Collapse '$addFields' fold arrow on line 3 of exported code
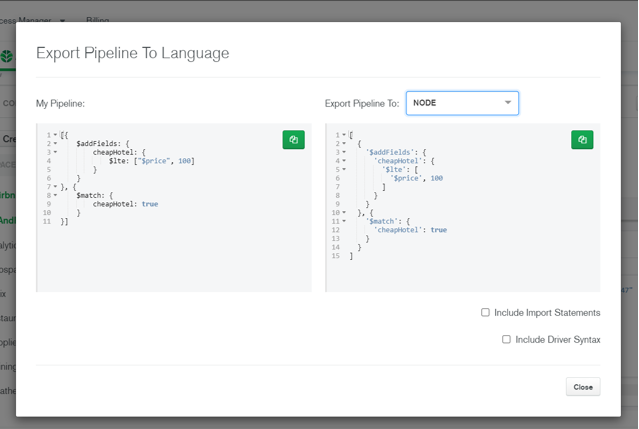This screenshot has height=429, width=639. 344,152
